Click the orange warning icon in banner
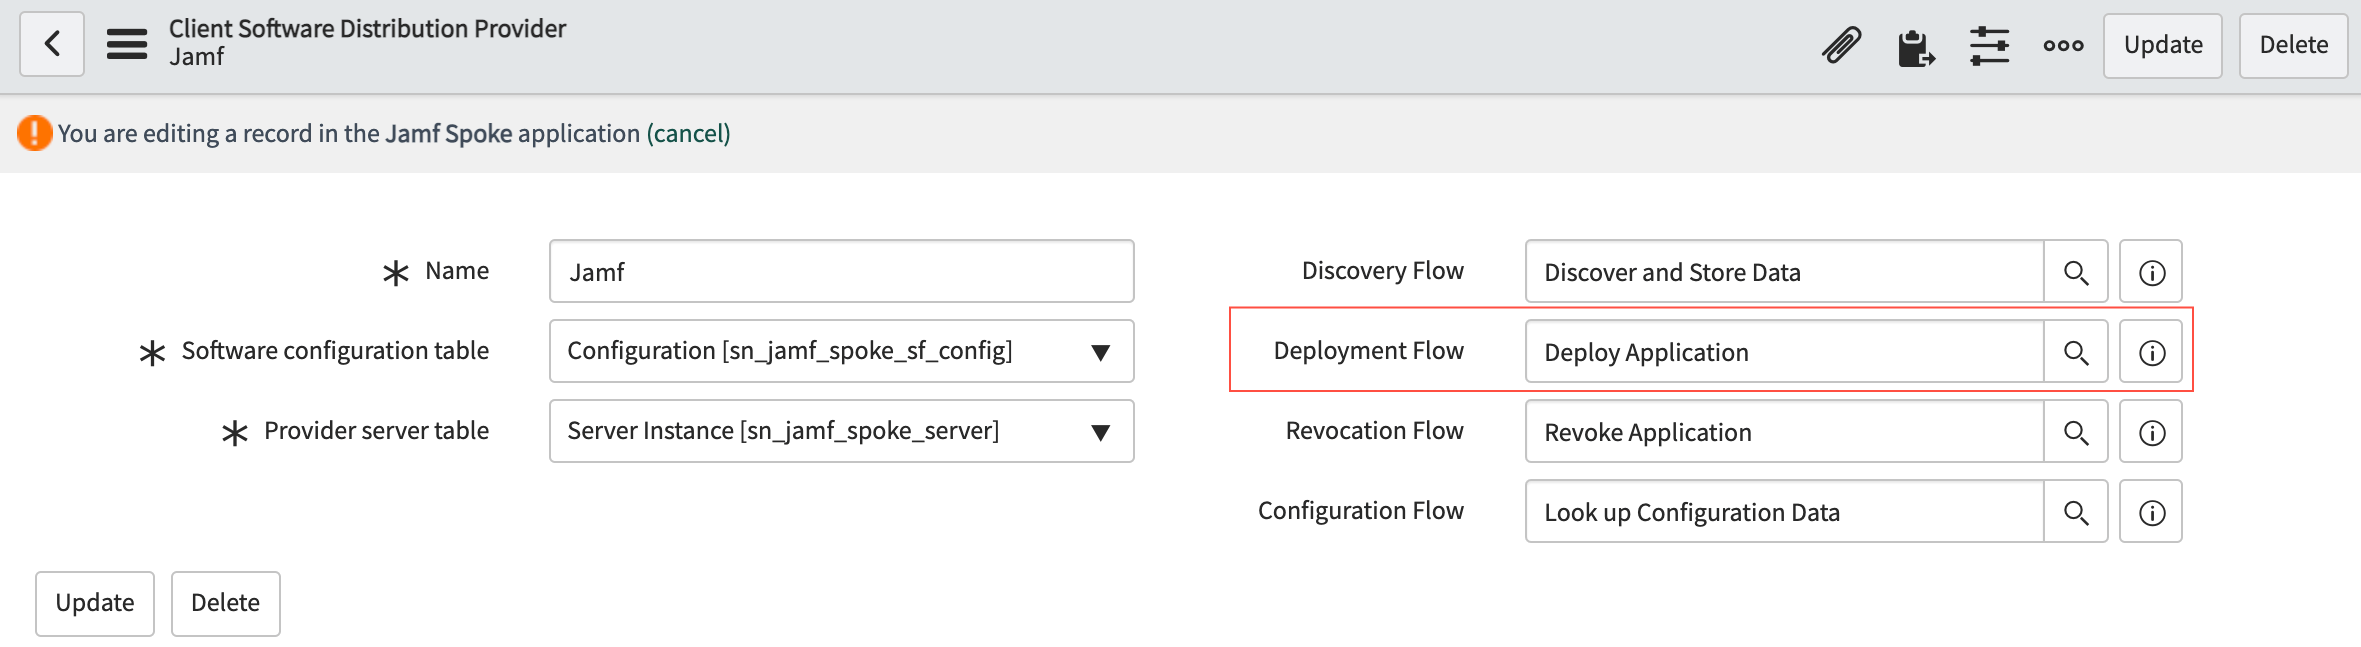 point(34,133)
